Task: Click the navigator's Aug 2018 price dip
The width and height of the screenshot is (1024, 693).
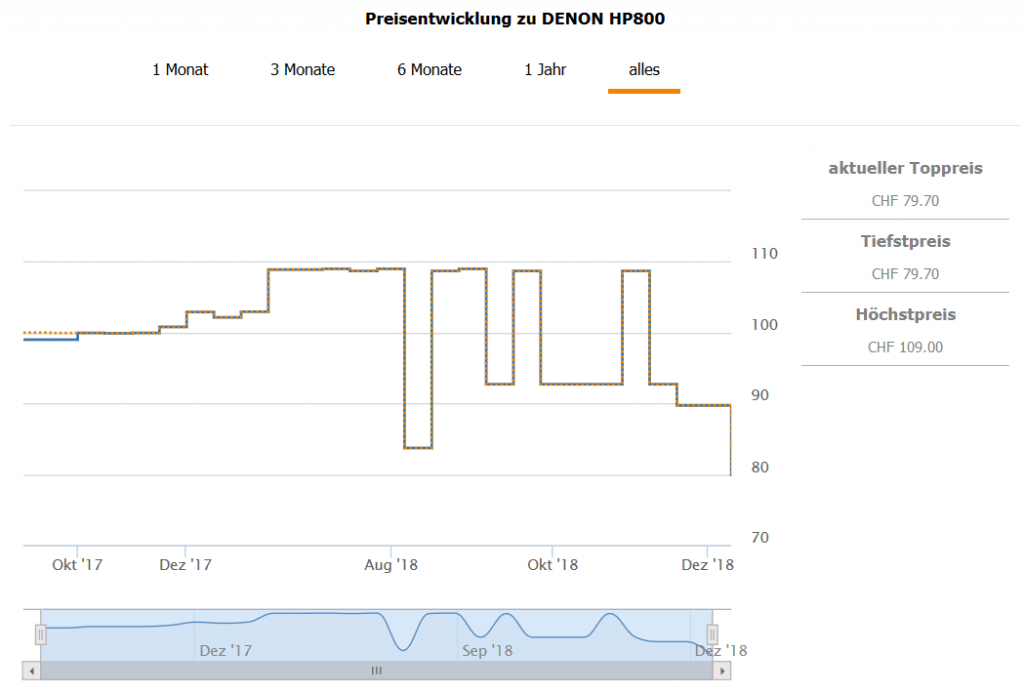Action: (403, 645)
